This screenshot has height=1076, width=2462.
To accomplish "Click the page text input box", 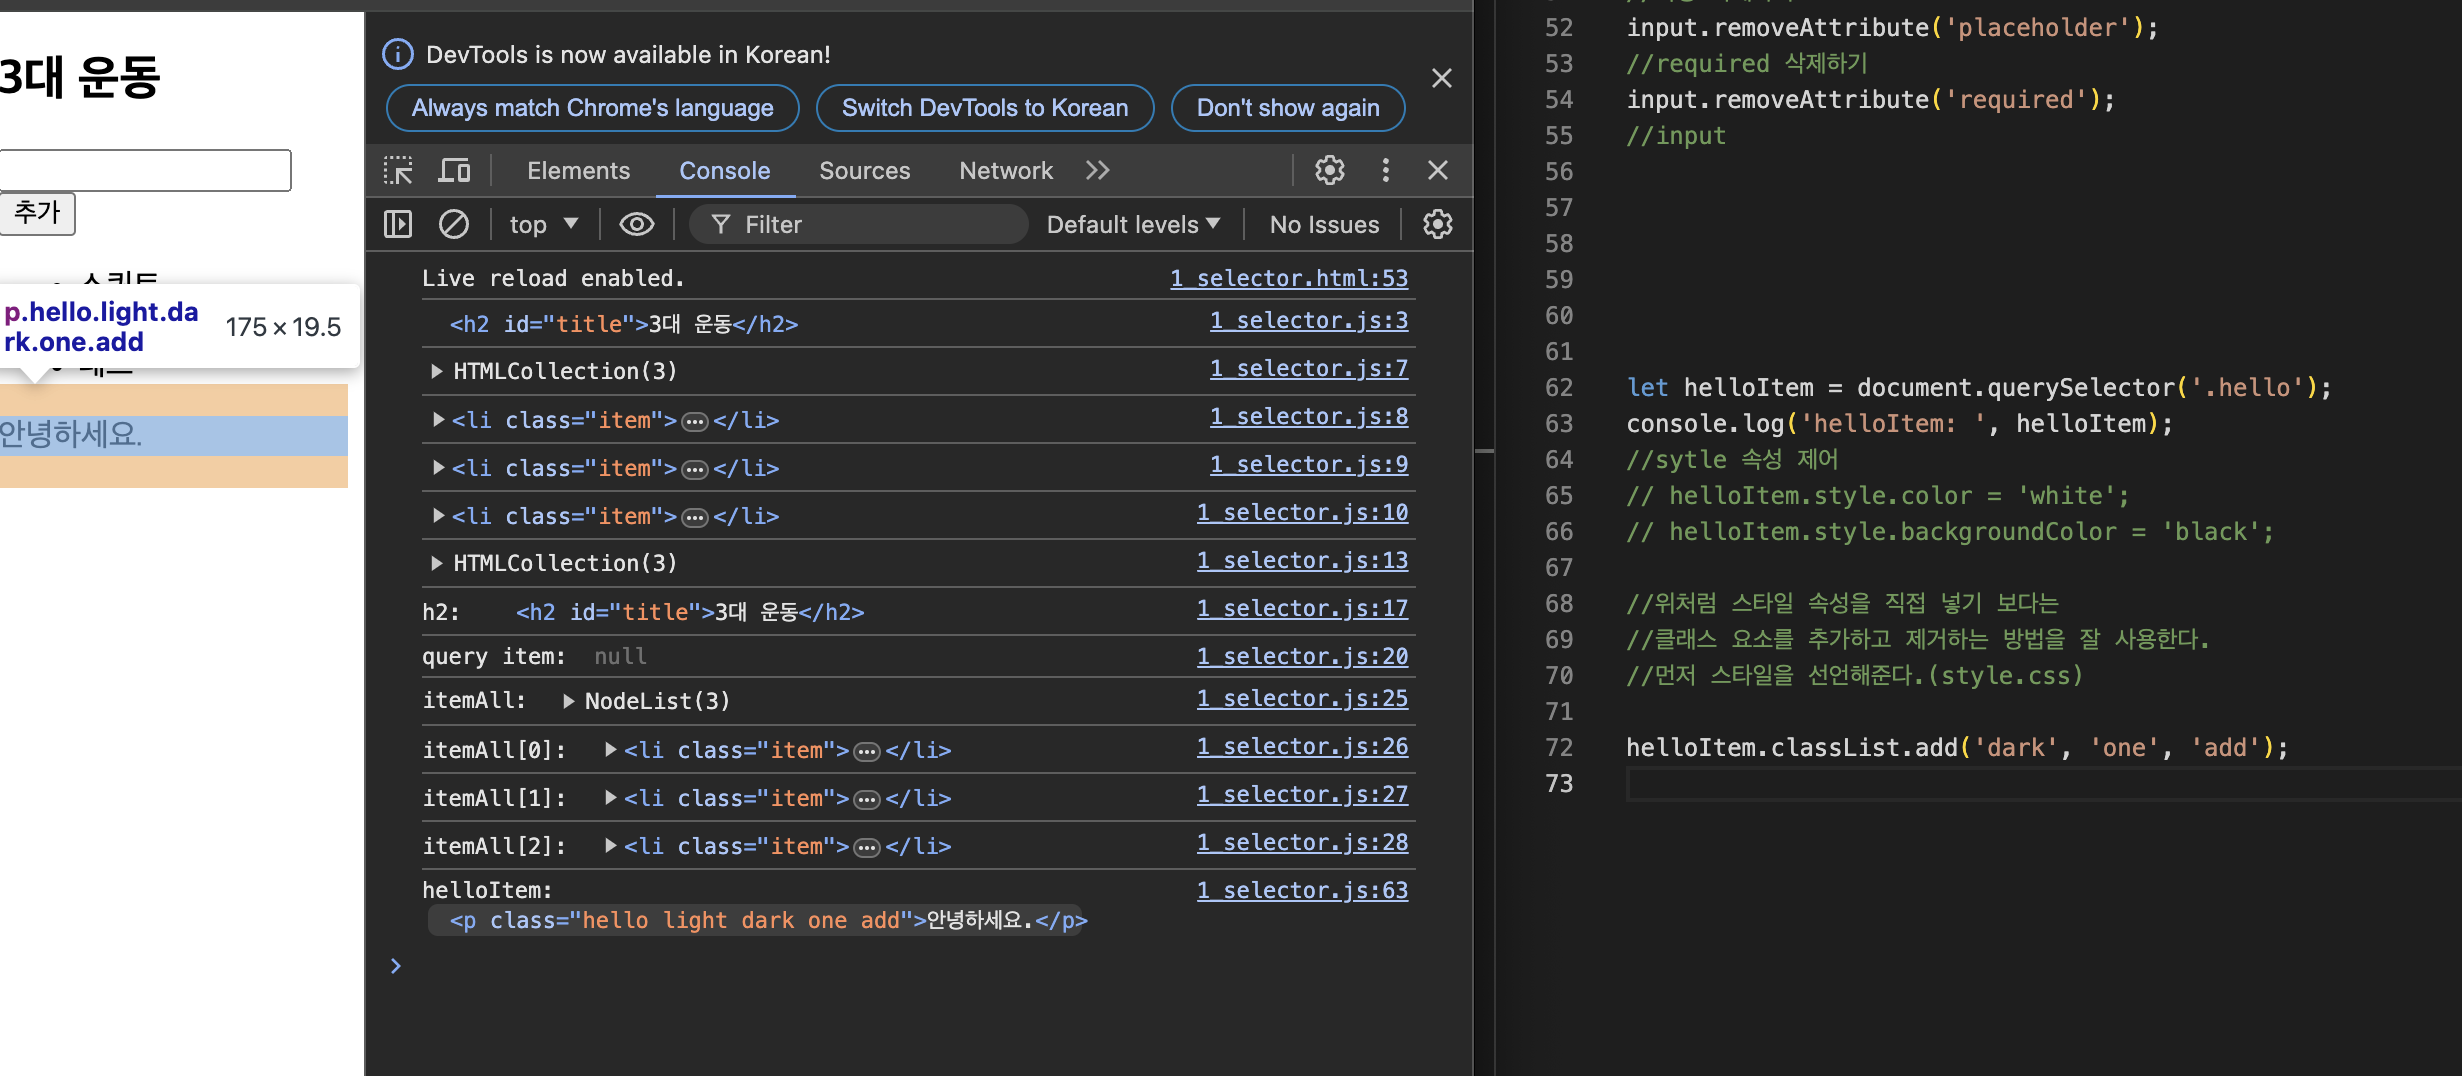I will point(145,170).
